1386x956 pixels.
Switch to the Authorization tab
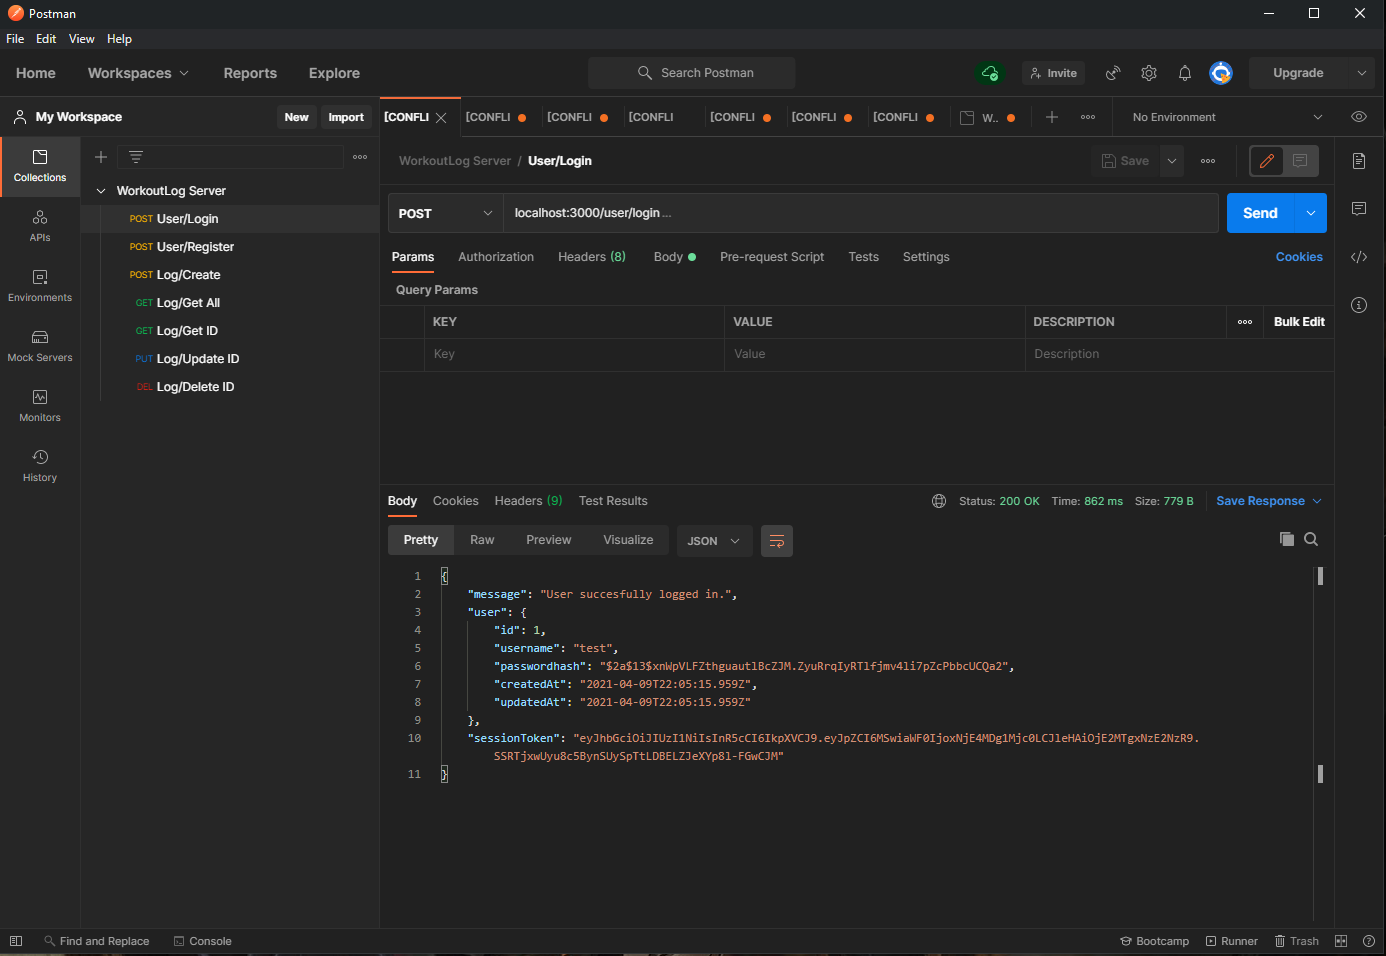pyautogui.click(x=496, y=257)
